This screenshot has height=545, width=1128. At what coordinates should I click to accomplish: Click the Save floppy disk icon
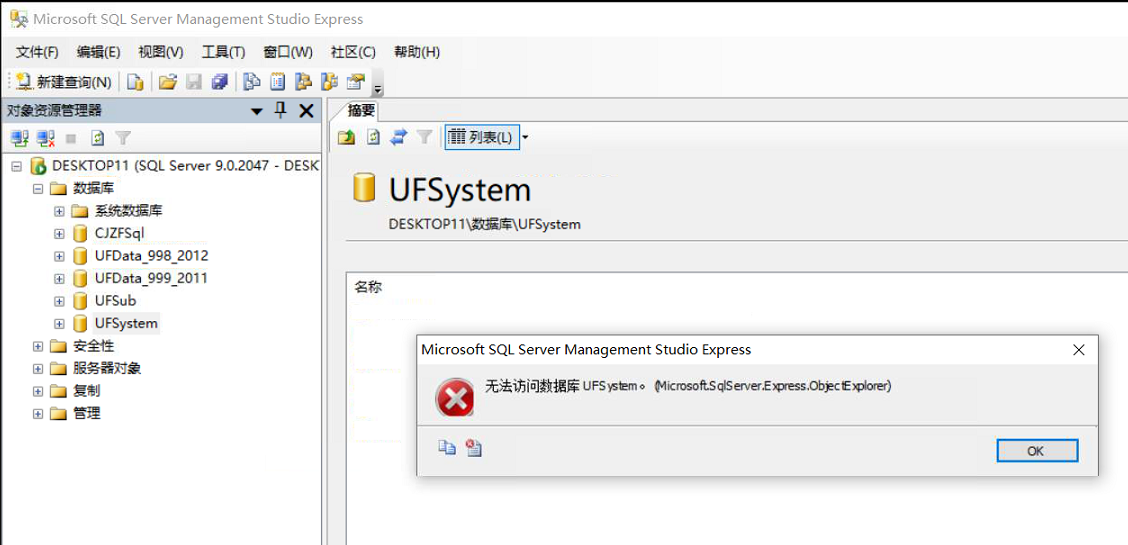pos(194,82)
